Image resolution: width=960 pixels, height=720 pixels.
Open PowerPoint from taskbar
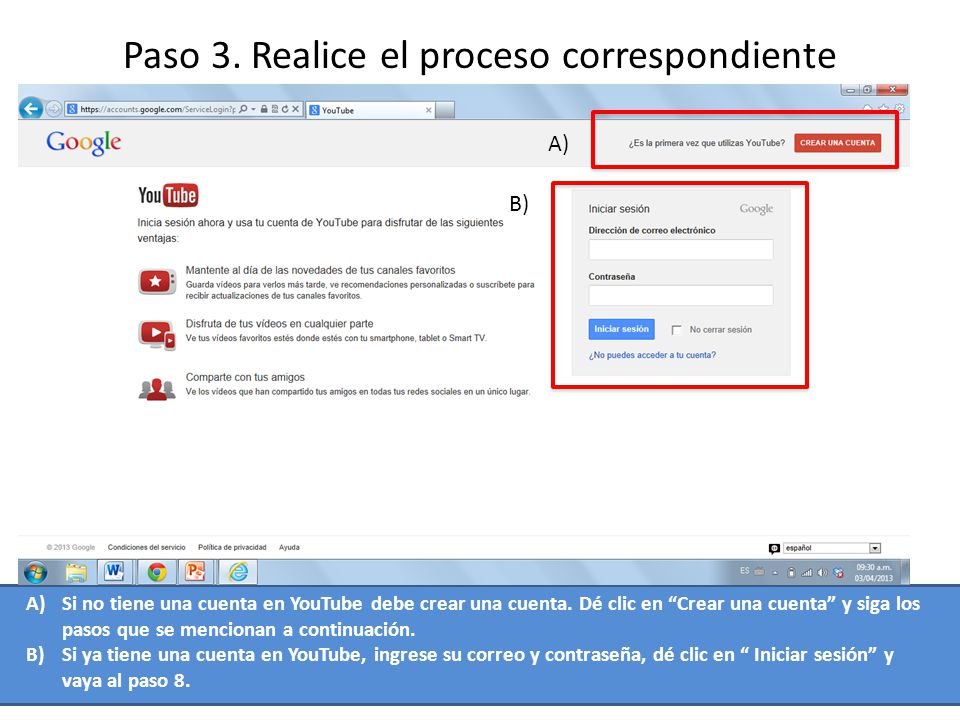[195, 572]
